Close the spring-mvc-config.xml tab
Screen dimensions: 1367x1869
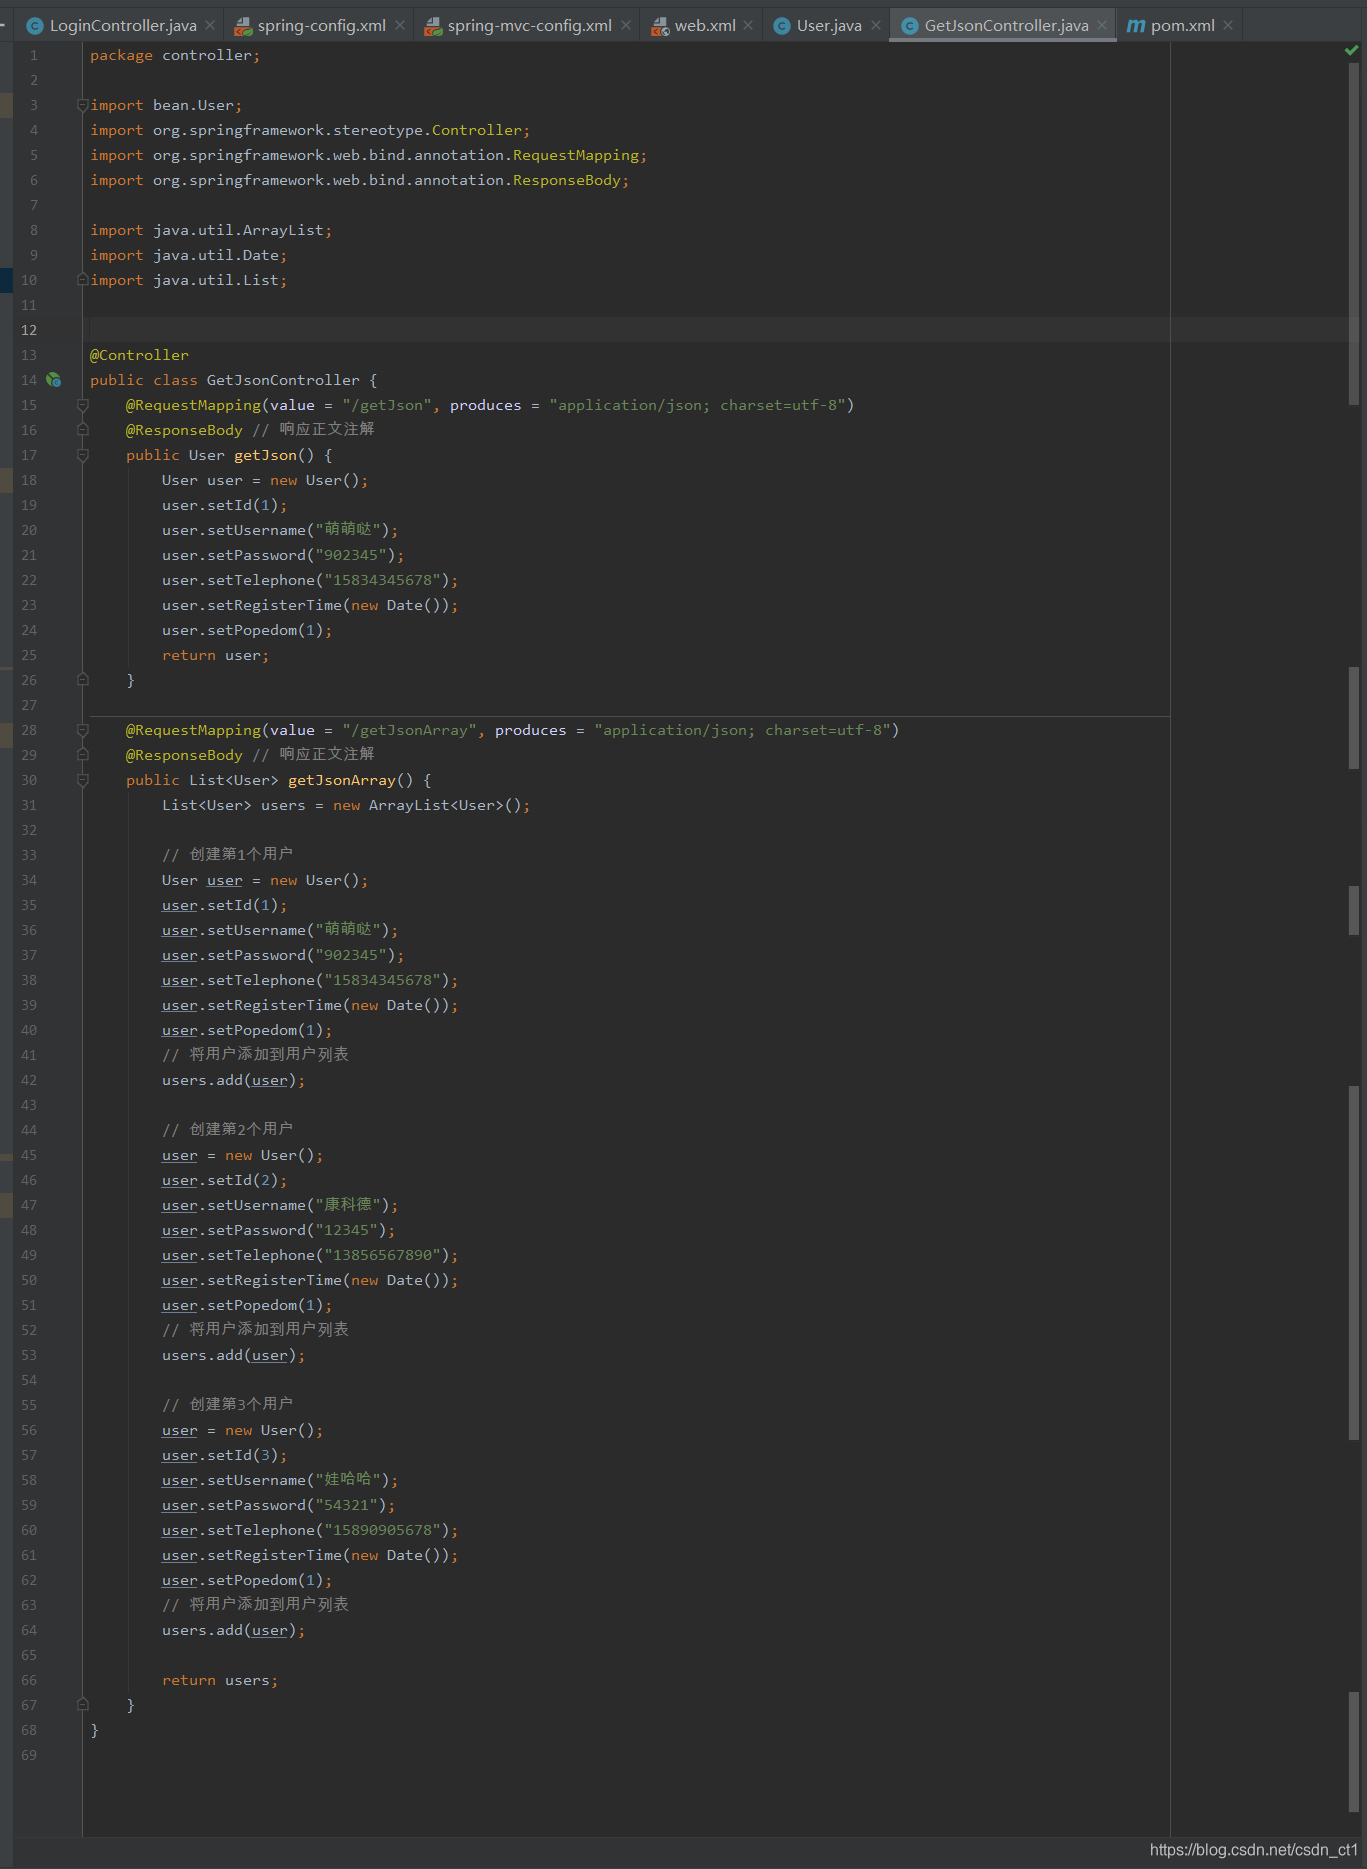tap(626, 25)
